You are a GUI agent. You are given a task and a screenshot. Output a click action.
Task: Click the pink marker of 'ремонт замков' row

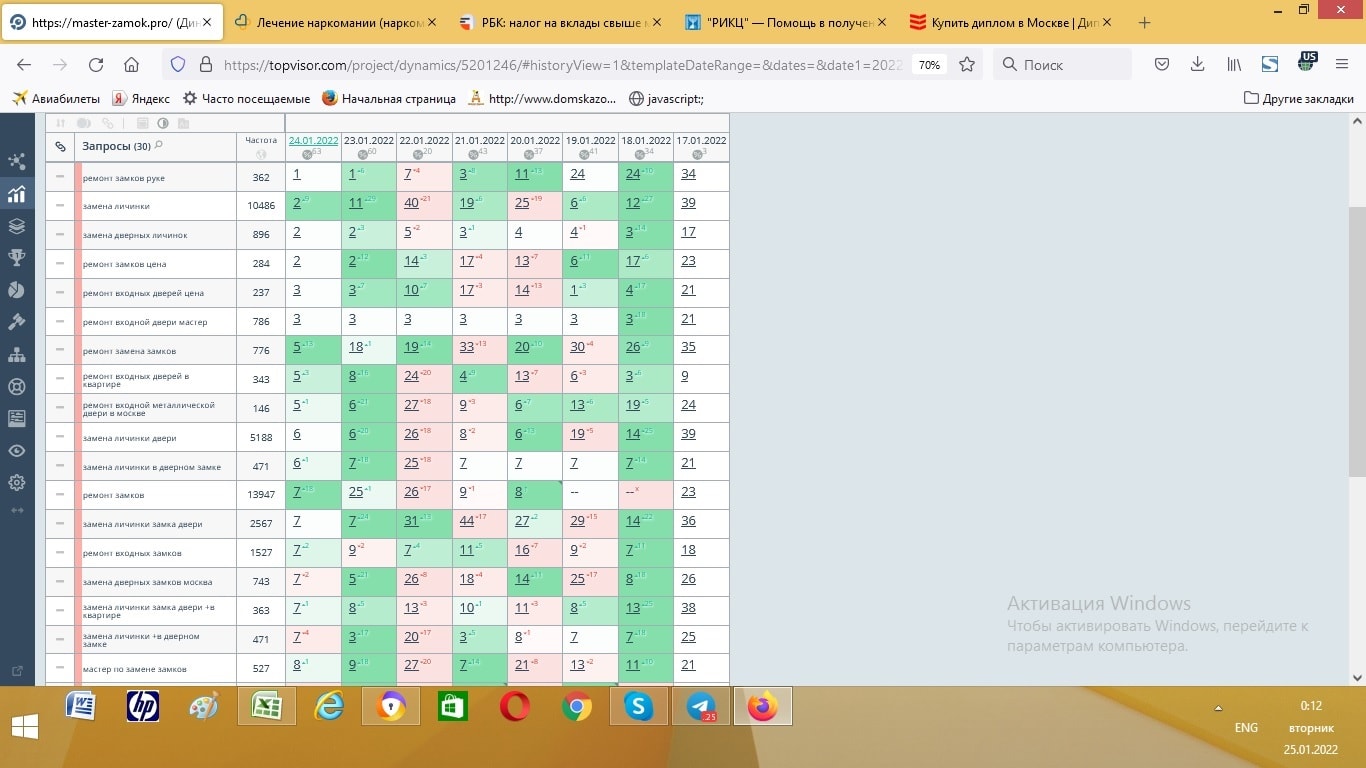tap(77, 495)
